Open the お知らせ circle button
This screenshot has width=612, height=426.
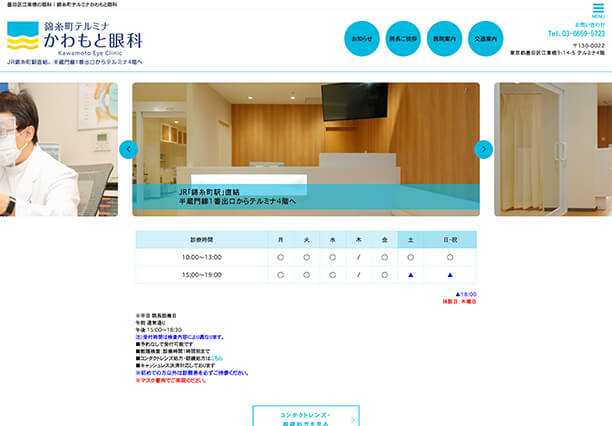coord(361,39)
